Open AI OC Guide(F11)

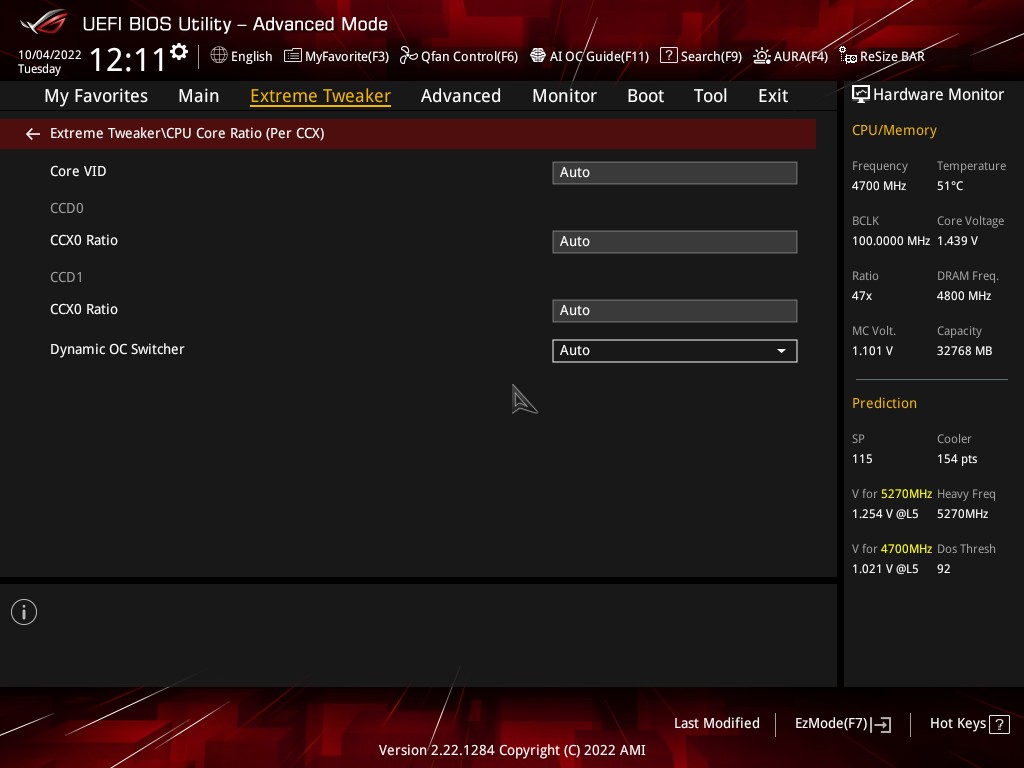(589, 56)
